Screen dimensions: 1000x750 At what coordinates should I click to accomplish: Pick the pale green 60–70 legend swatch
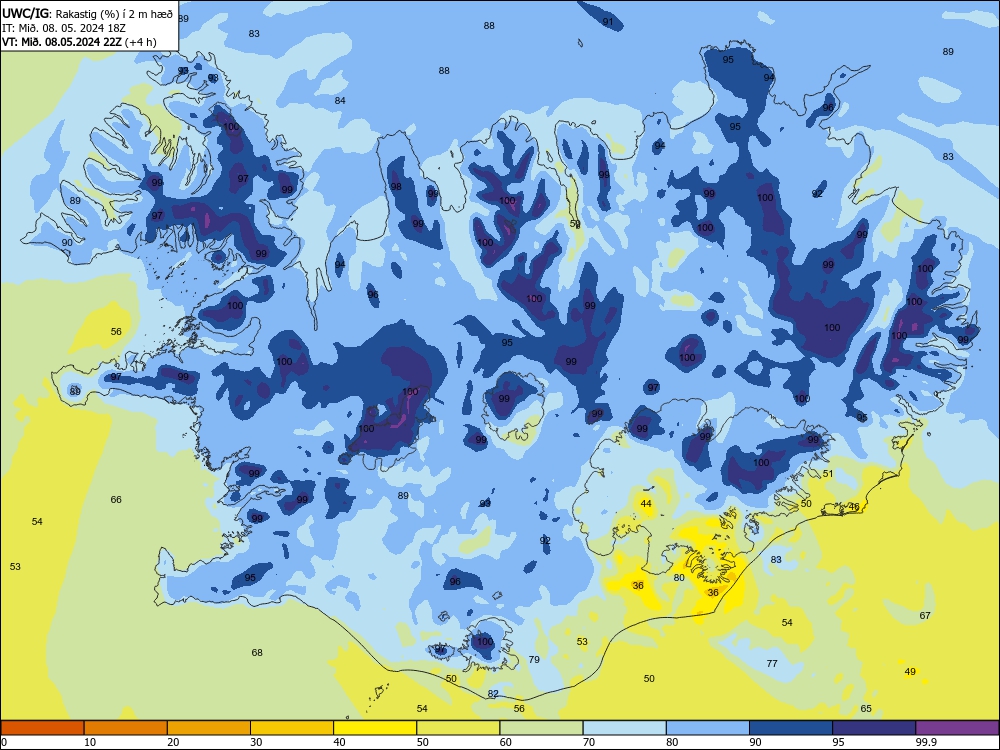541,728
